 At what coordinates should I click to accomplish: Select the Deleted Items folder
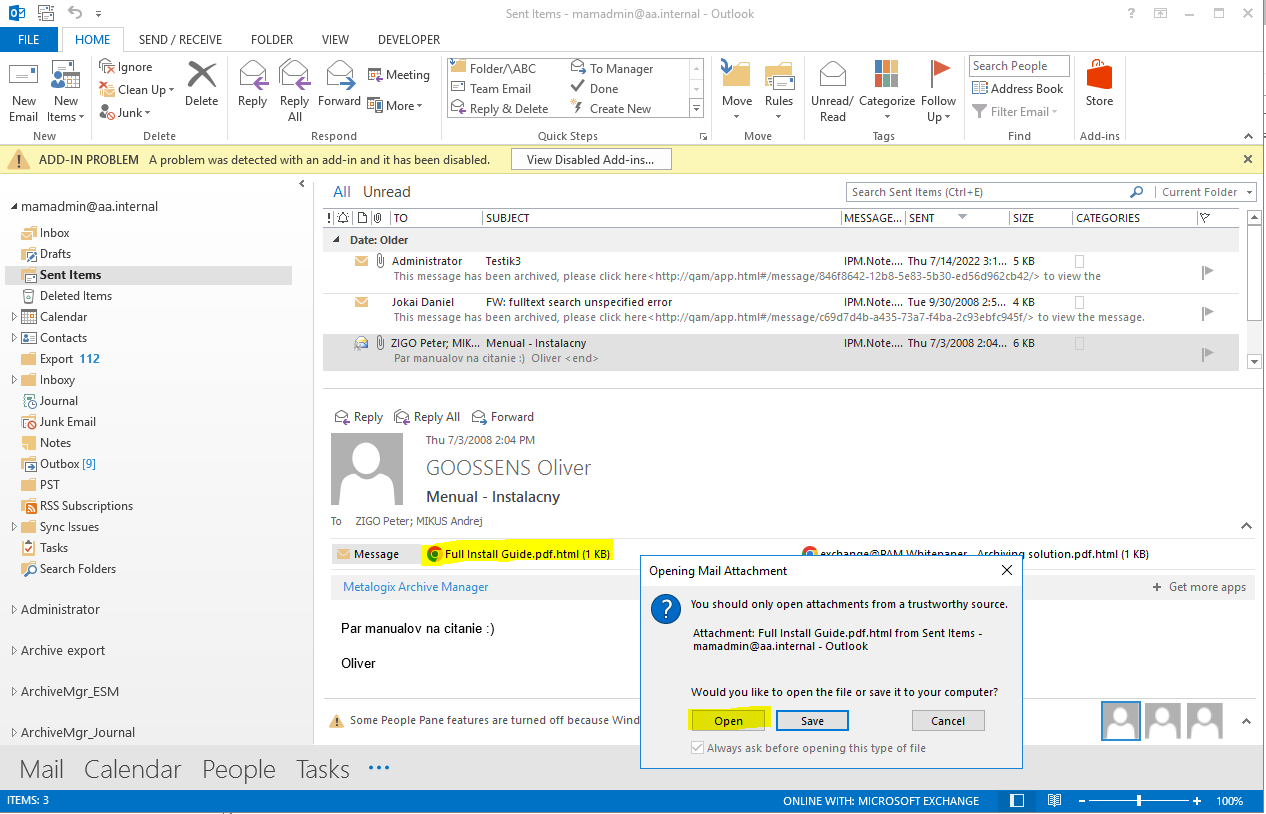pos(75,296)
